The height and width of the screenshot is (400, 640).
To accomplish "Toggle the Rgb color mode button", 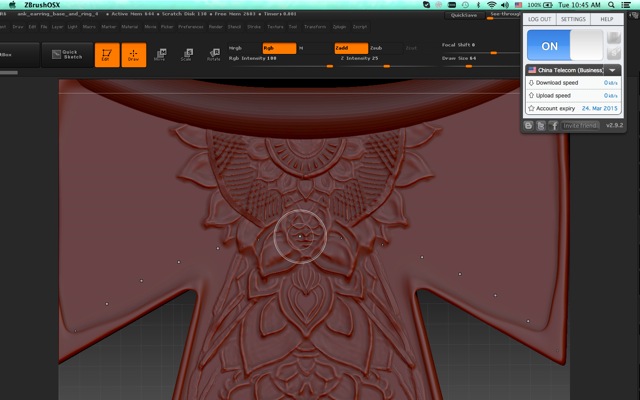I will [x=279, y=48].
